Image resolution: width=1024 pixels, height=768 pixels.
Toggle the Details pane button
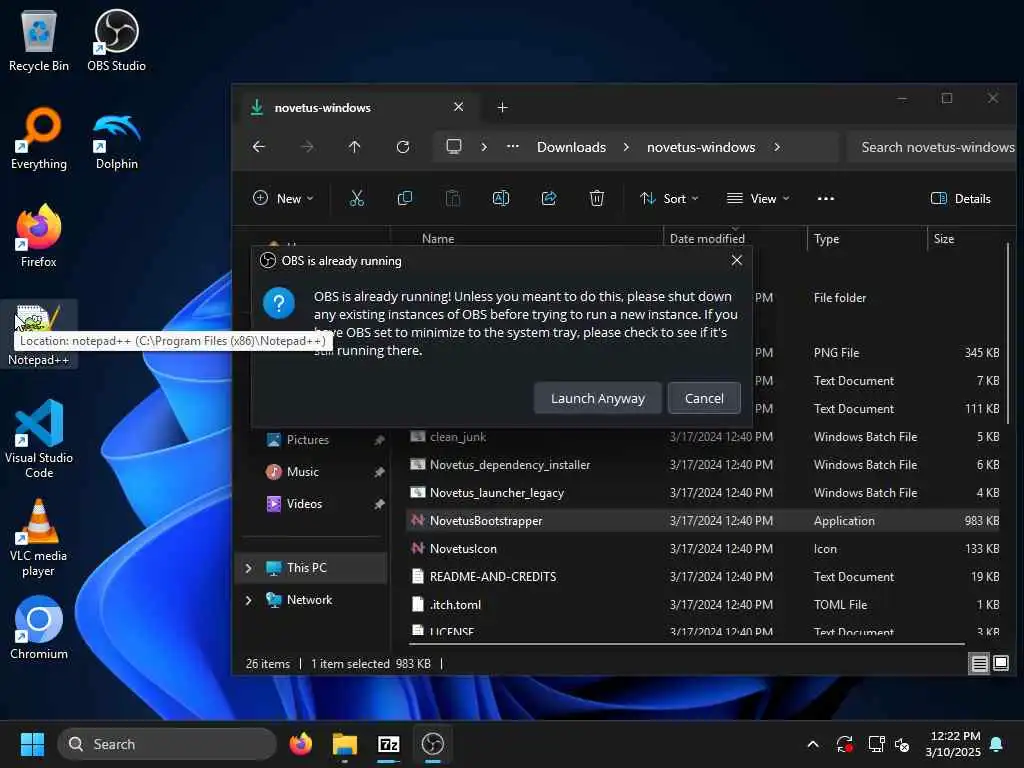(961, 198)
